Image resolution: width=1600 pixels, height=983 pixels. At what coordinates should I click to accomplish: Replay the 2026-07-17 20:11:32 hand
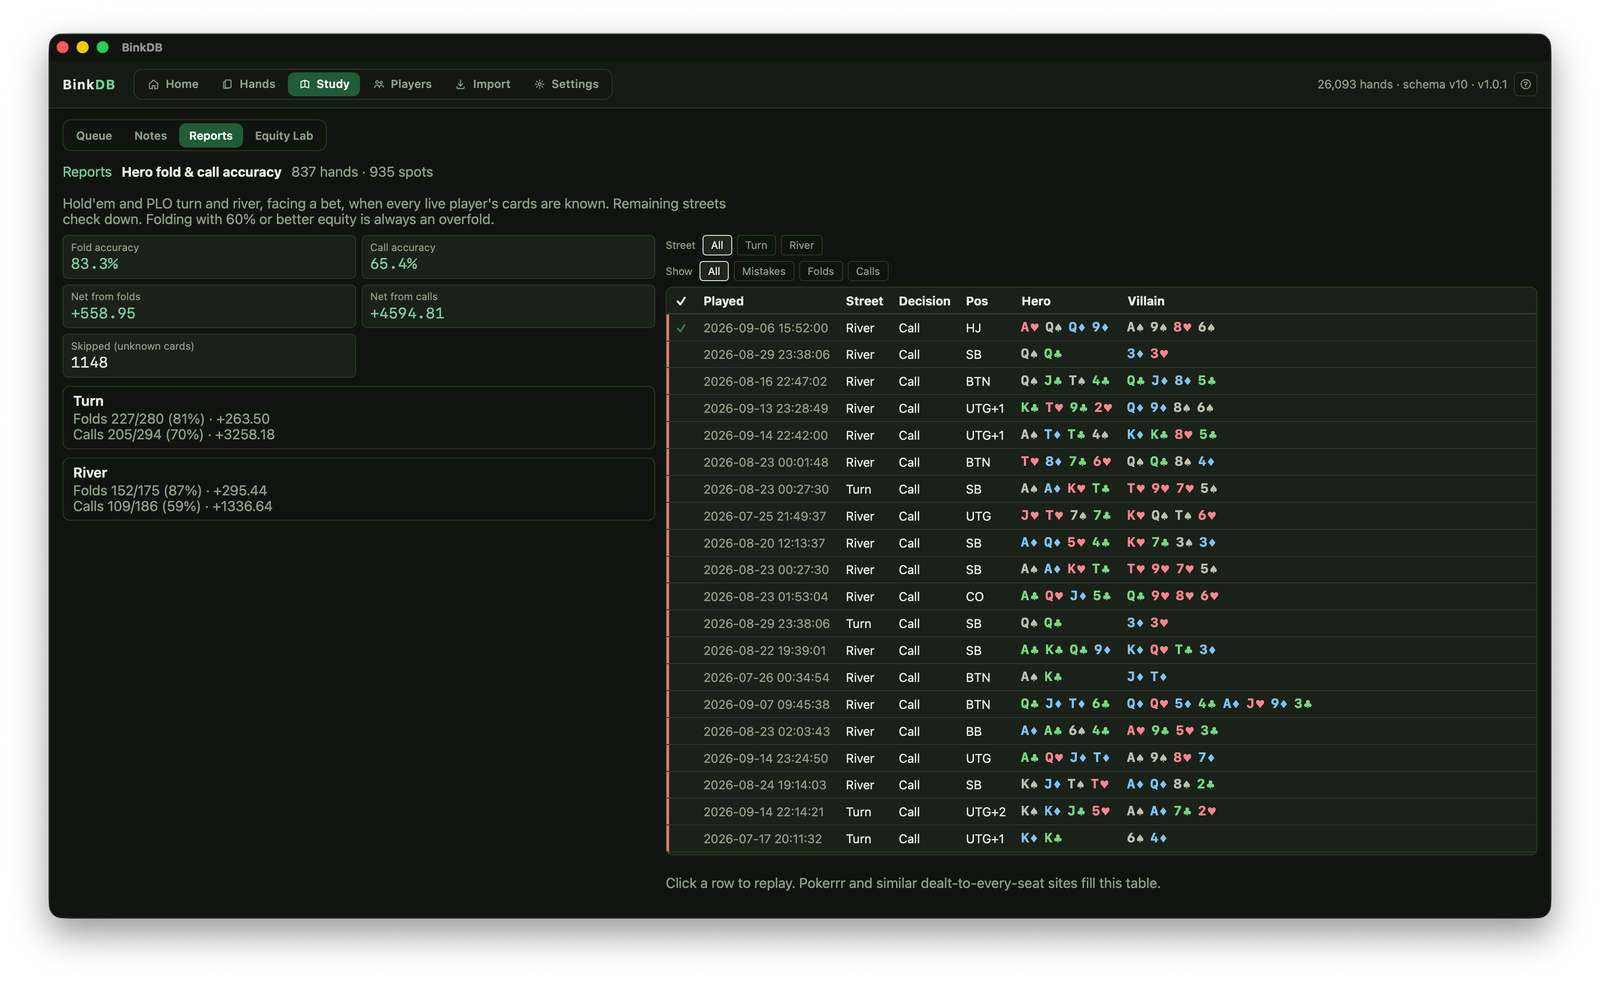pyautogui.click(x=1101, y=840)
